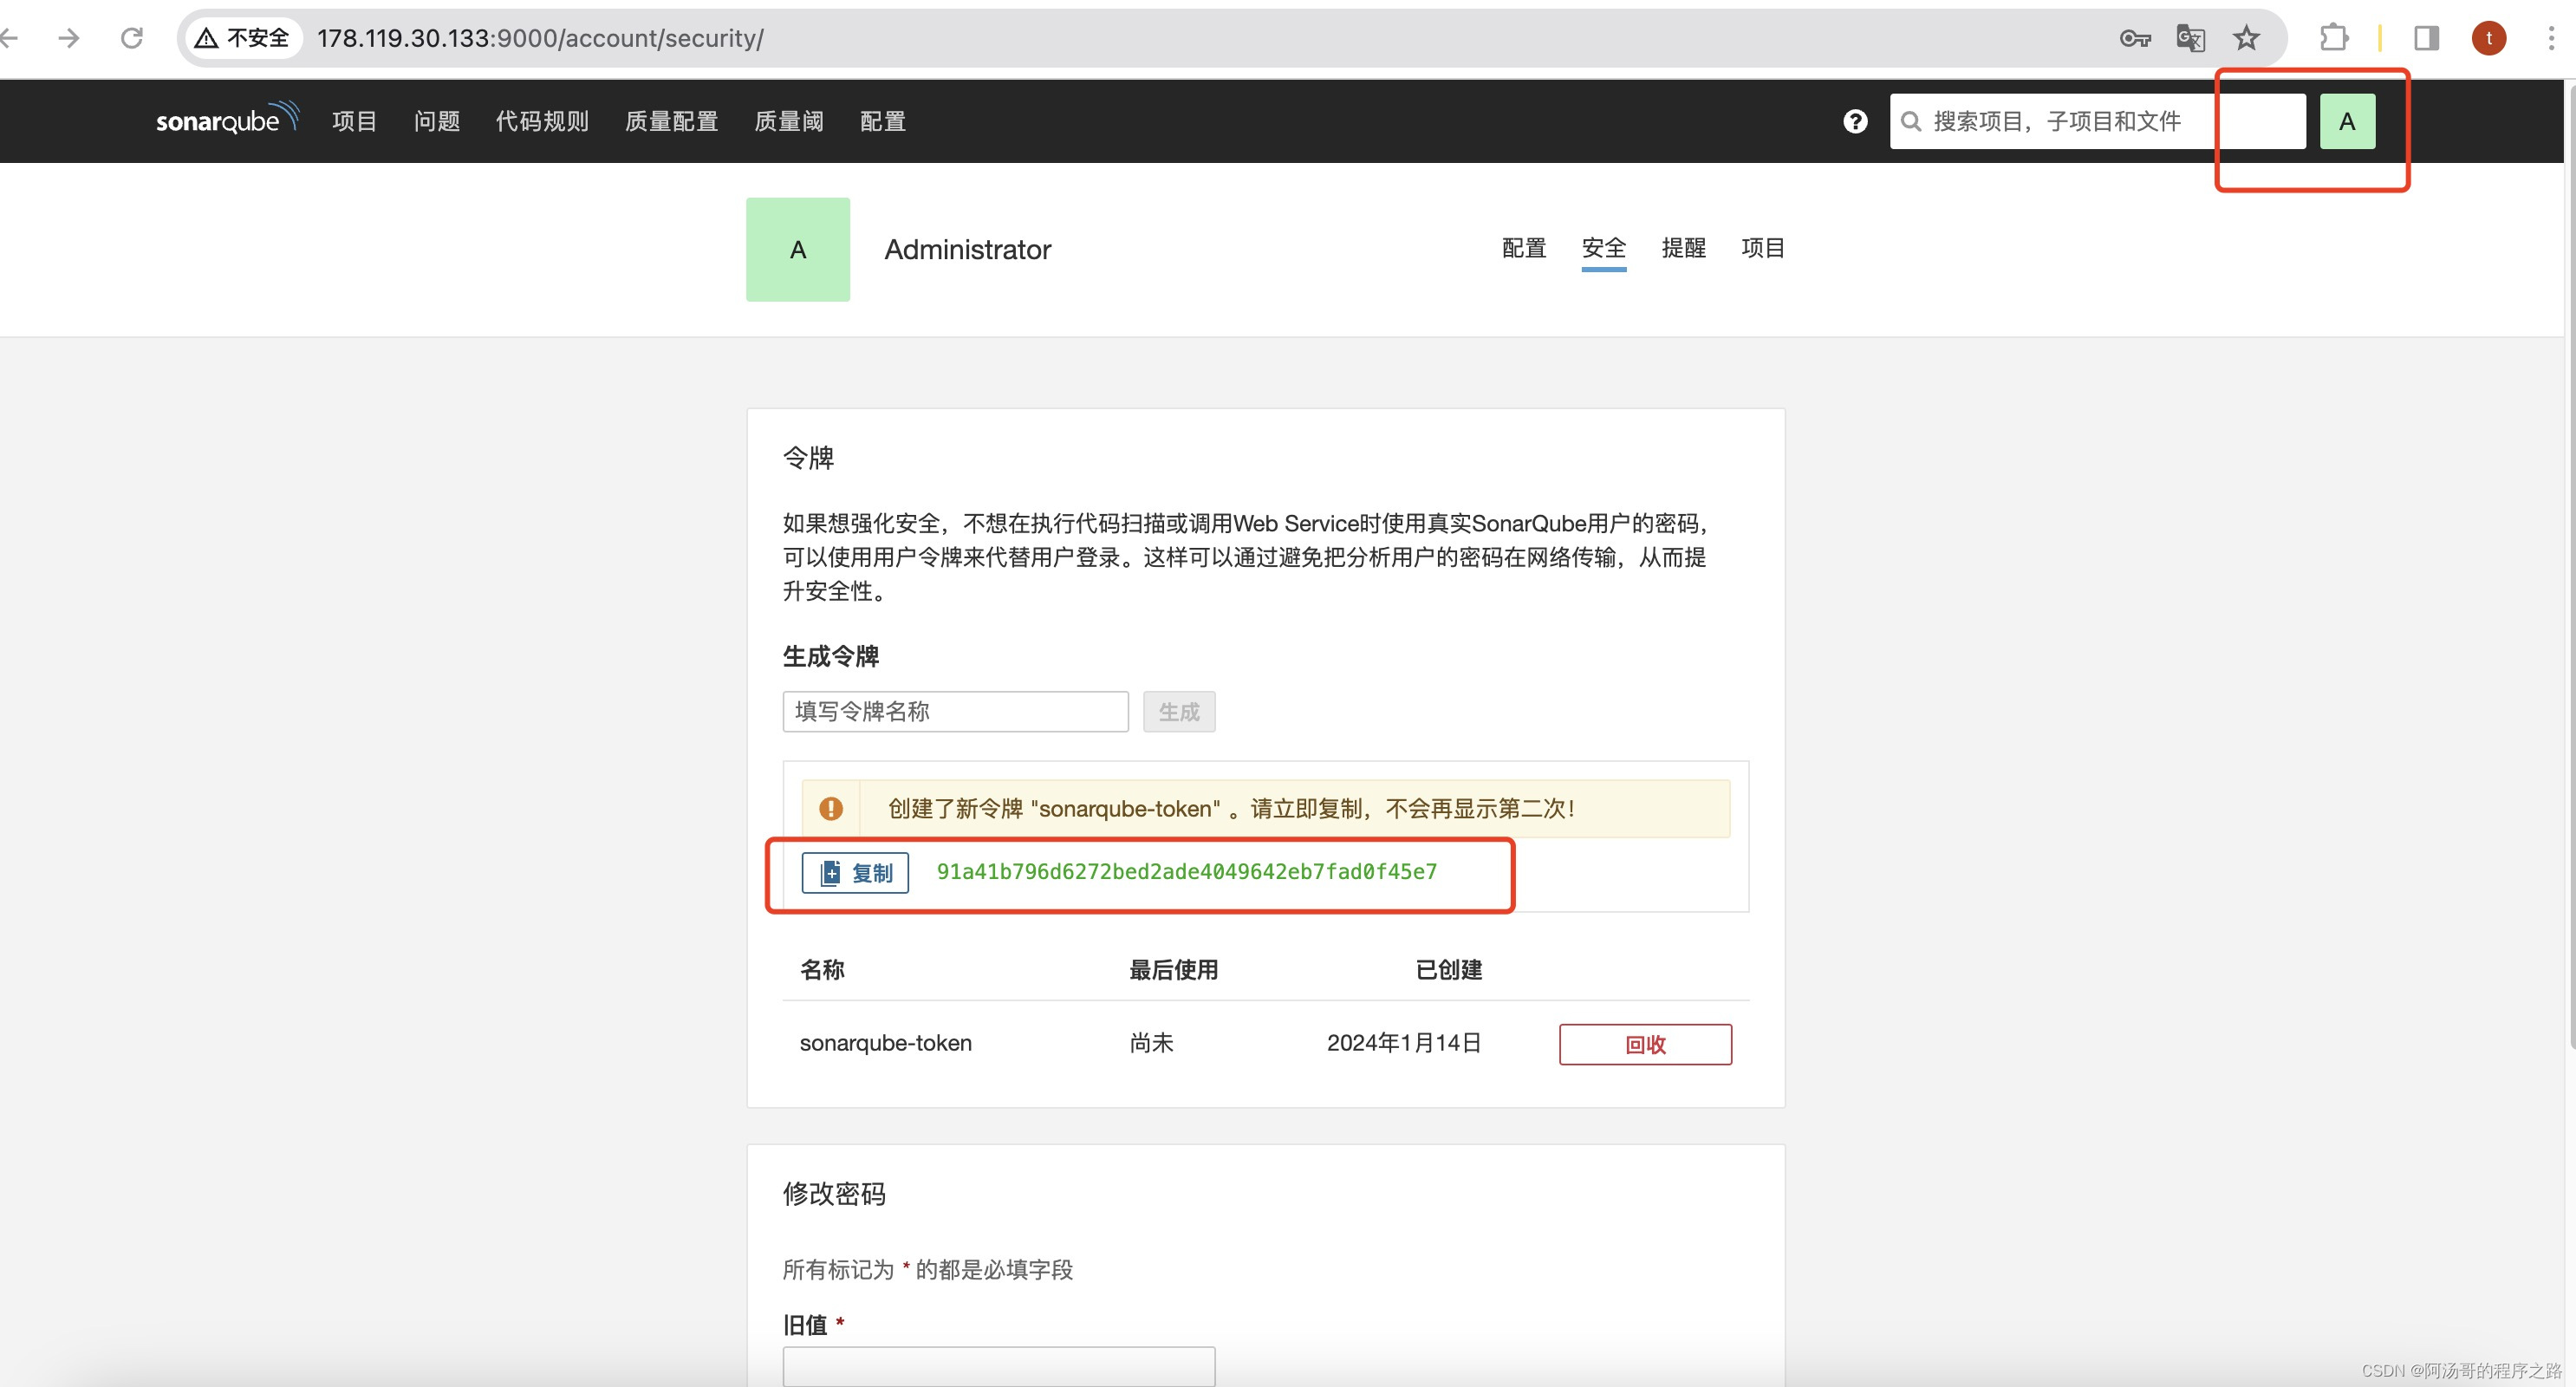Click the 已创建 column header
Viewport: 2576px width, 1387px height.
click(x=1449, y=969)
